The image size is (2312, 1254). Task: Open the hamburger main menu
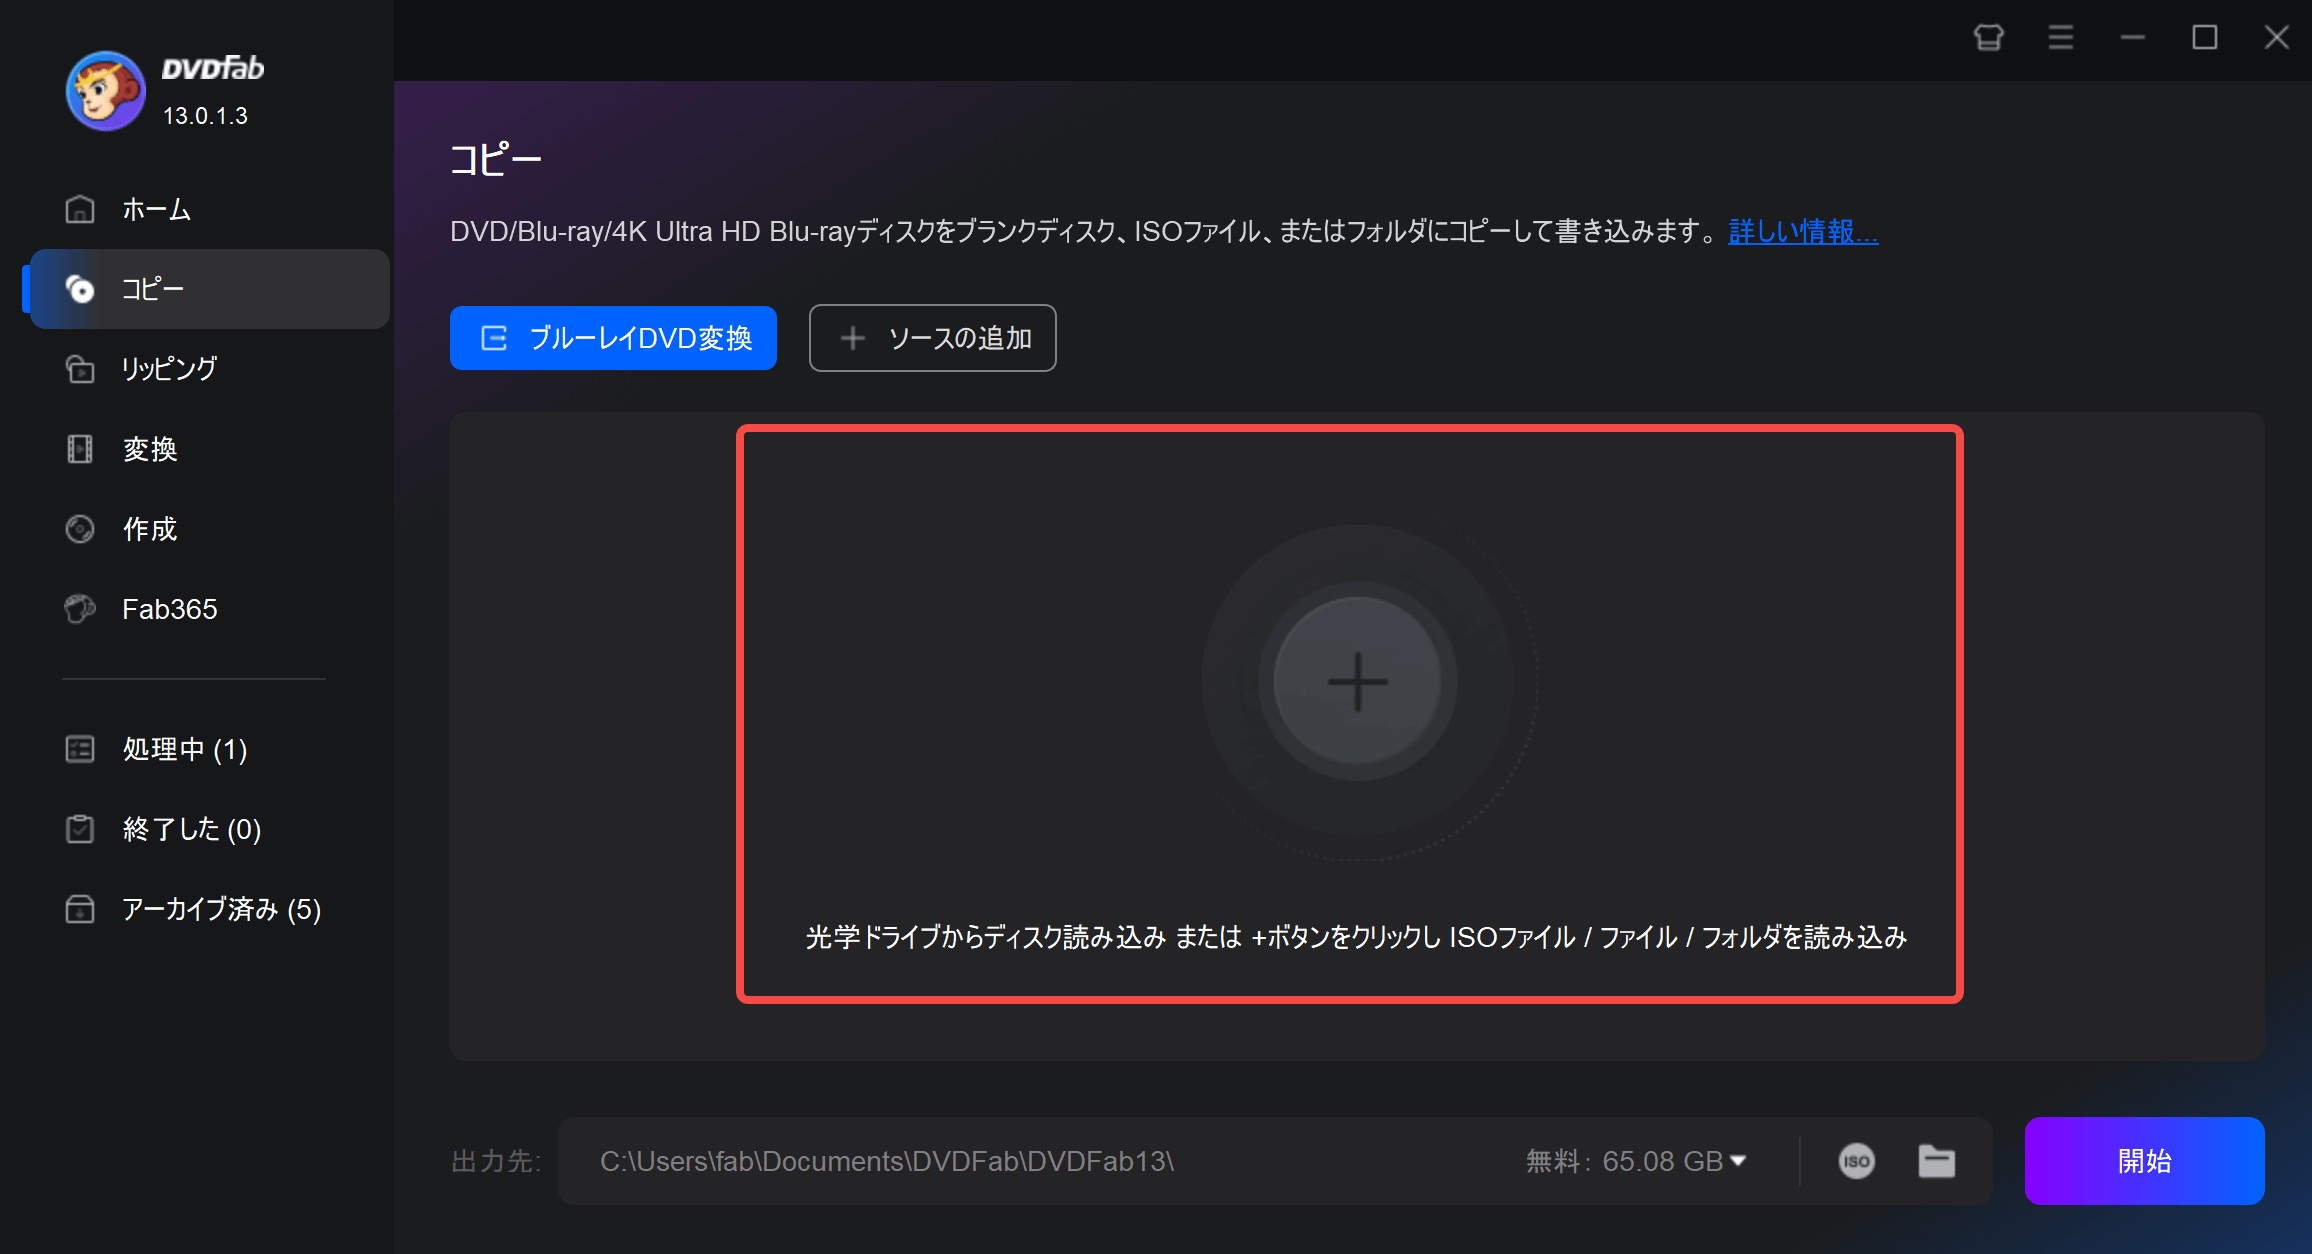pos(2060,38)
